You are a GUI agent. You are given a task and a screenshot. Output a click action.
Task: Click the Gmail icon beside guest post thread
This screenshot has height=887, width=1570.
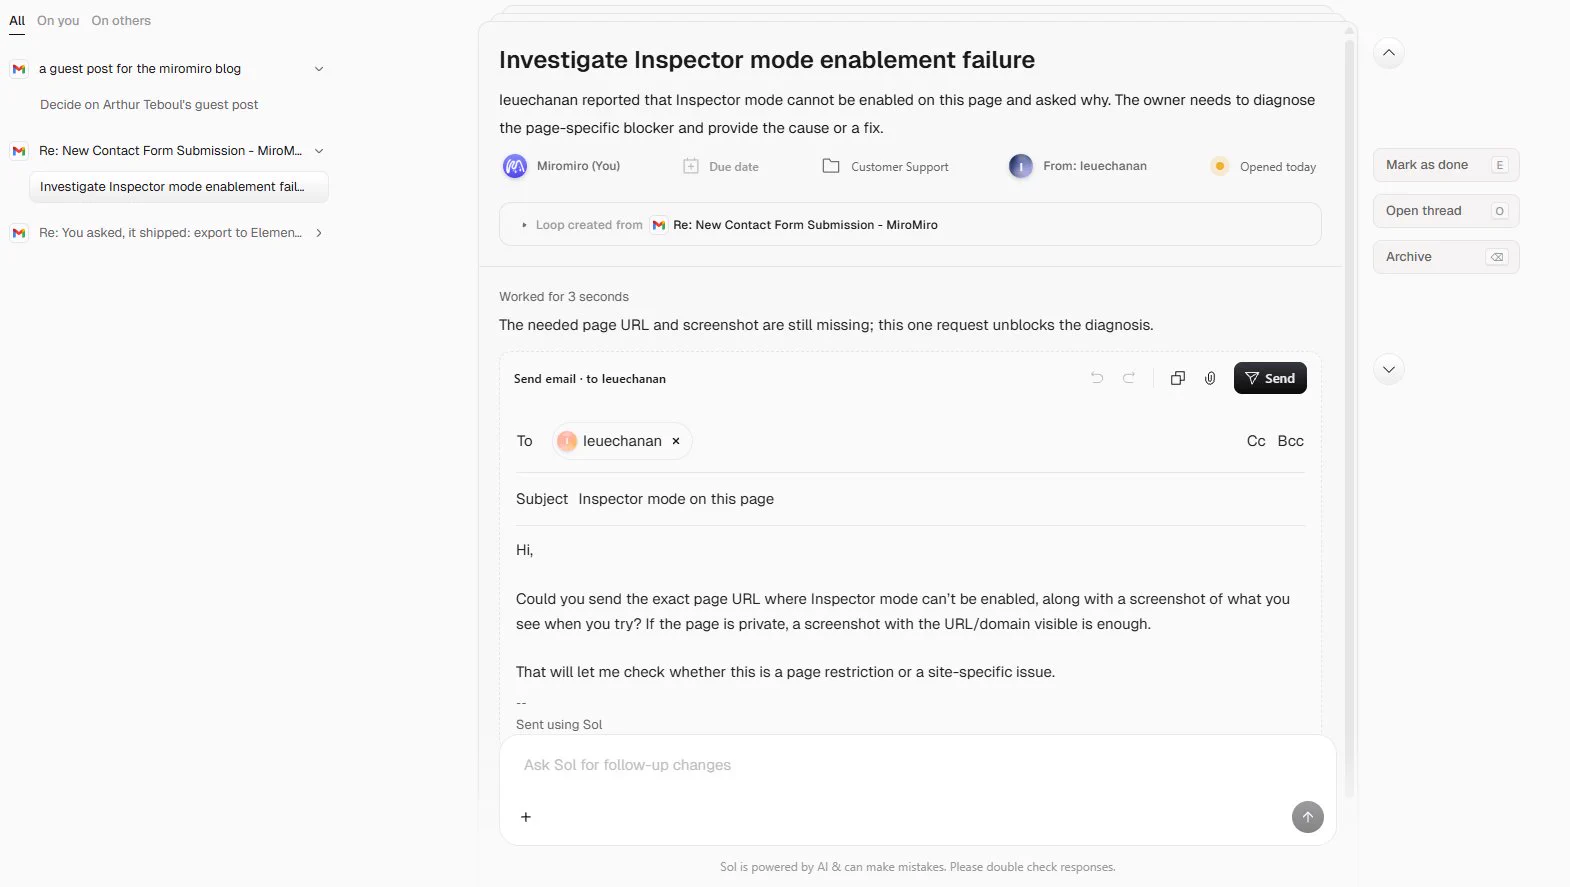click(19, 69)
